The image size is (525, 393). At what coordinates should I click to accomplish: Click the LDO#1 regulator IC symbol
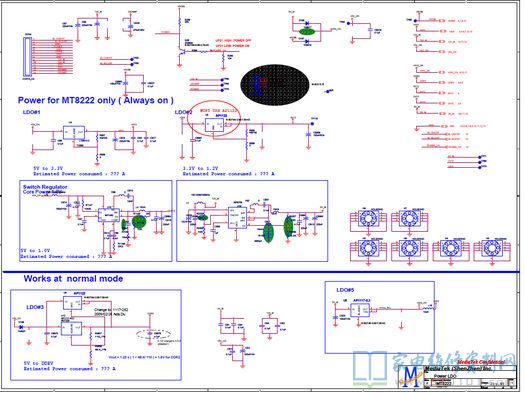point(74,133)
